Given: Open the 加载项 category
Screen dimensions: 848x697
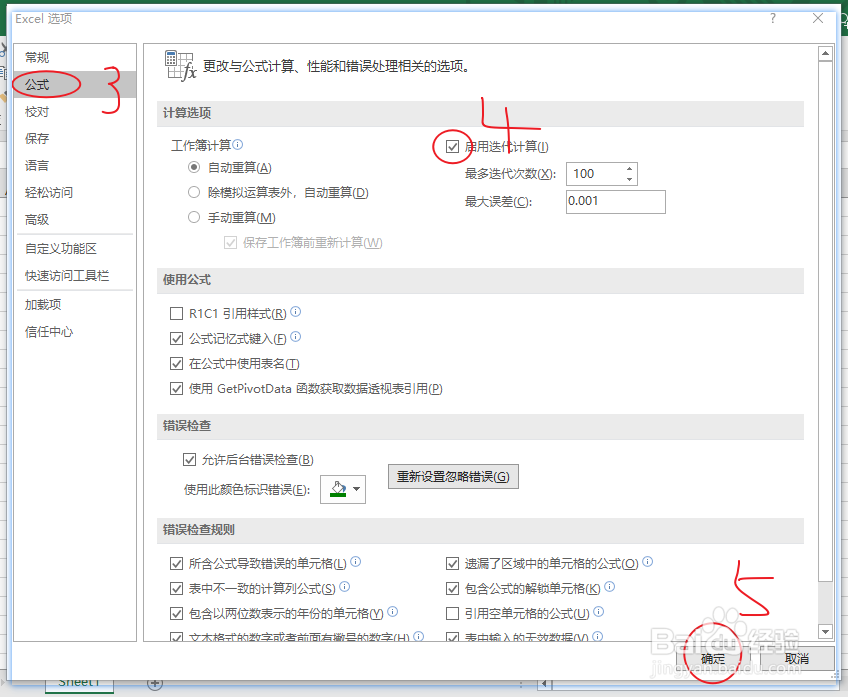Looking at the screenshot, I should pos(75,304).
